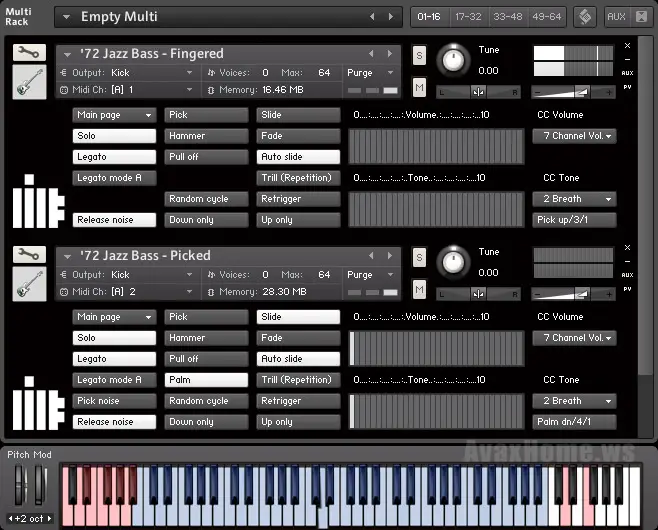658x530 pixels.
Task: Shift keyboard octave down with left arrow
Action: click(10, 519)
